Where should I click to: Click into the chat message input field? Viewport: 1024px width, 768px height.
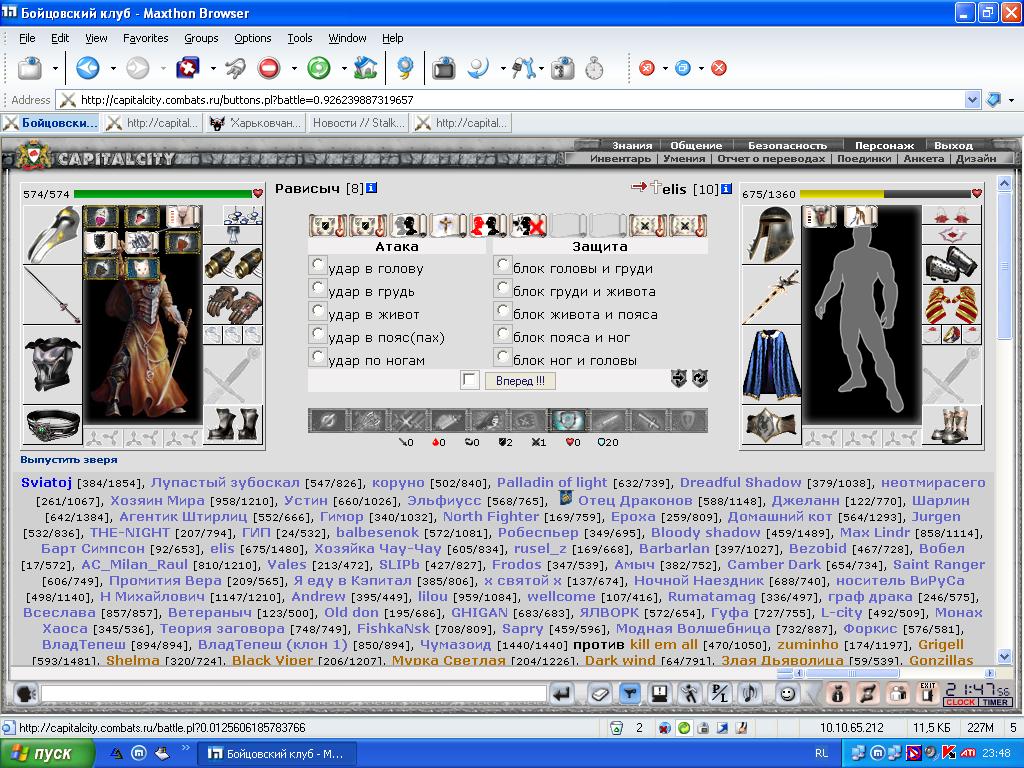click(x=293, y=694)
